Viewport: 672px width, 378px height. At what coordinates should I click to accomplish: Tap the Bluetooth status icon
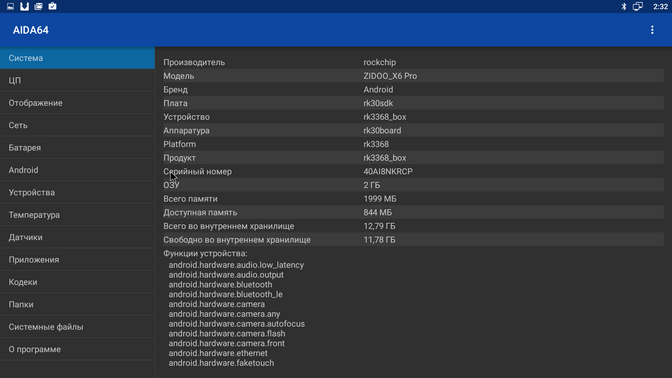coord(624,6)
